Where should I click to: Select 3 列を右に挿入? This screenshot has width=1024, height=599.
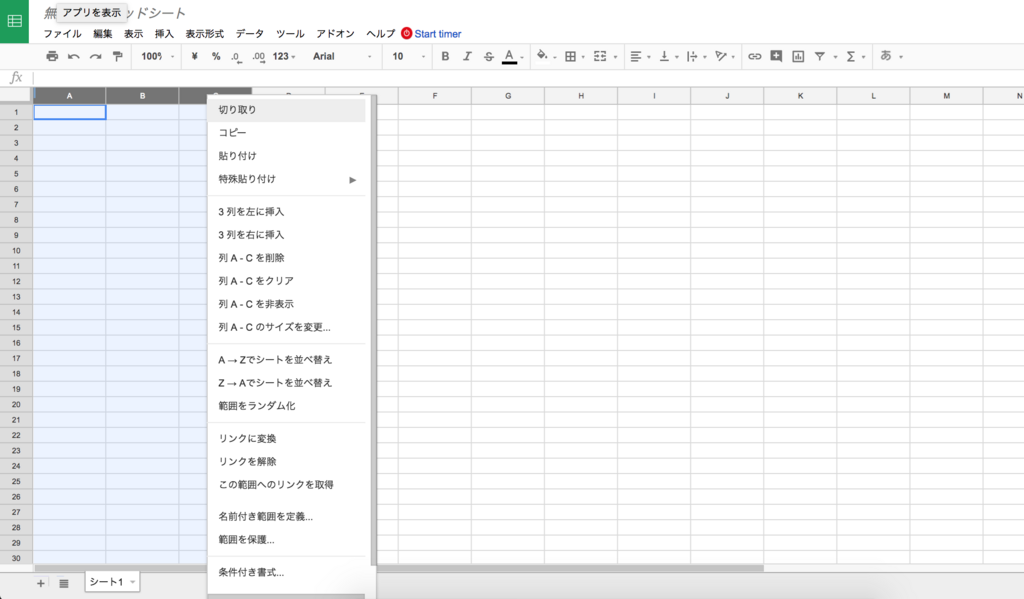(x=286, y=235)
